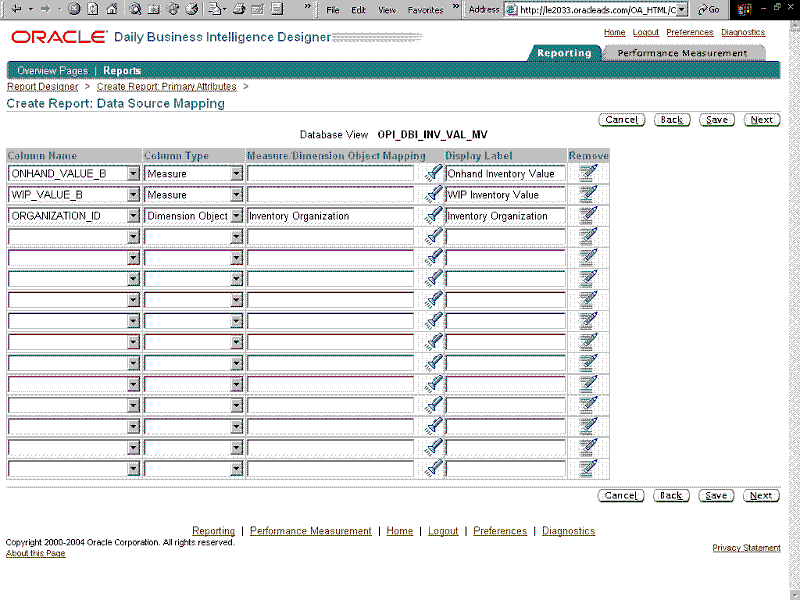Open mapping search flashlight for ONHAND_VALUE_B row
Screen dimensions: 800x600
(x=433, y=173)
